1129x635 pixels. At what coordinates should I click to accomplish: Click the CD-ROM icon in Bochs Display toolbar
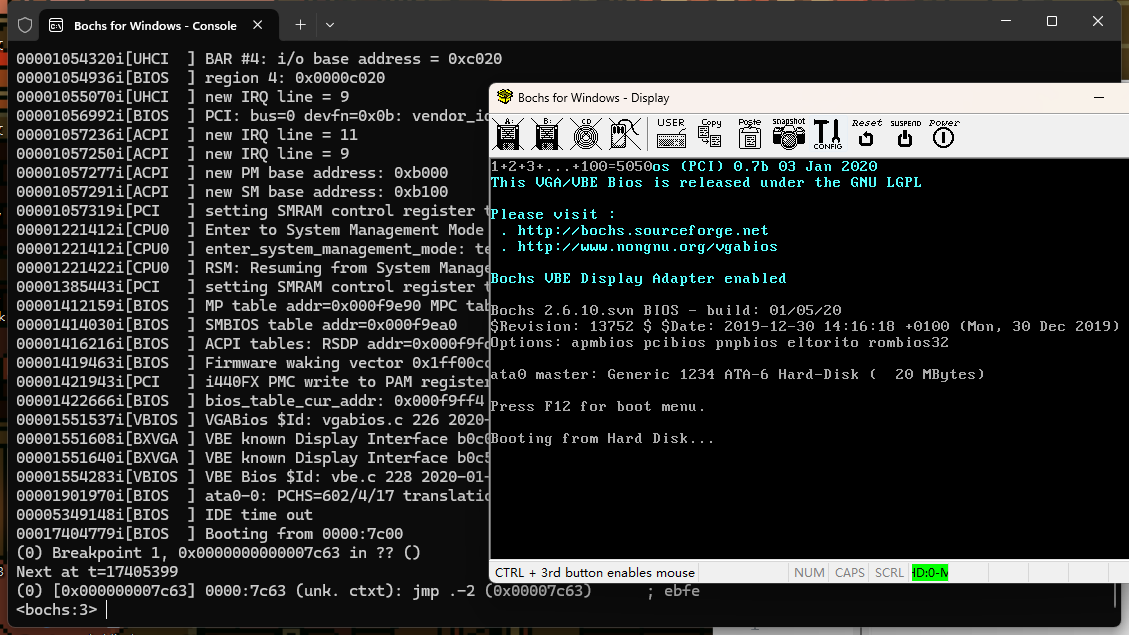585,134
